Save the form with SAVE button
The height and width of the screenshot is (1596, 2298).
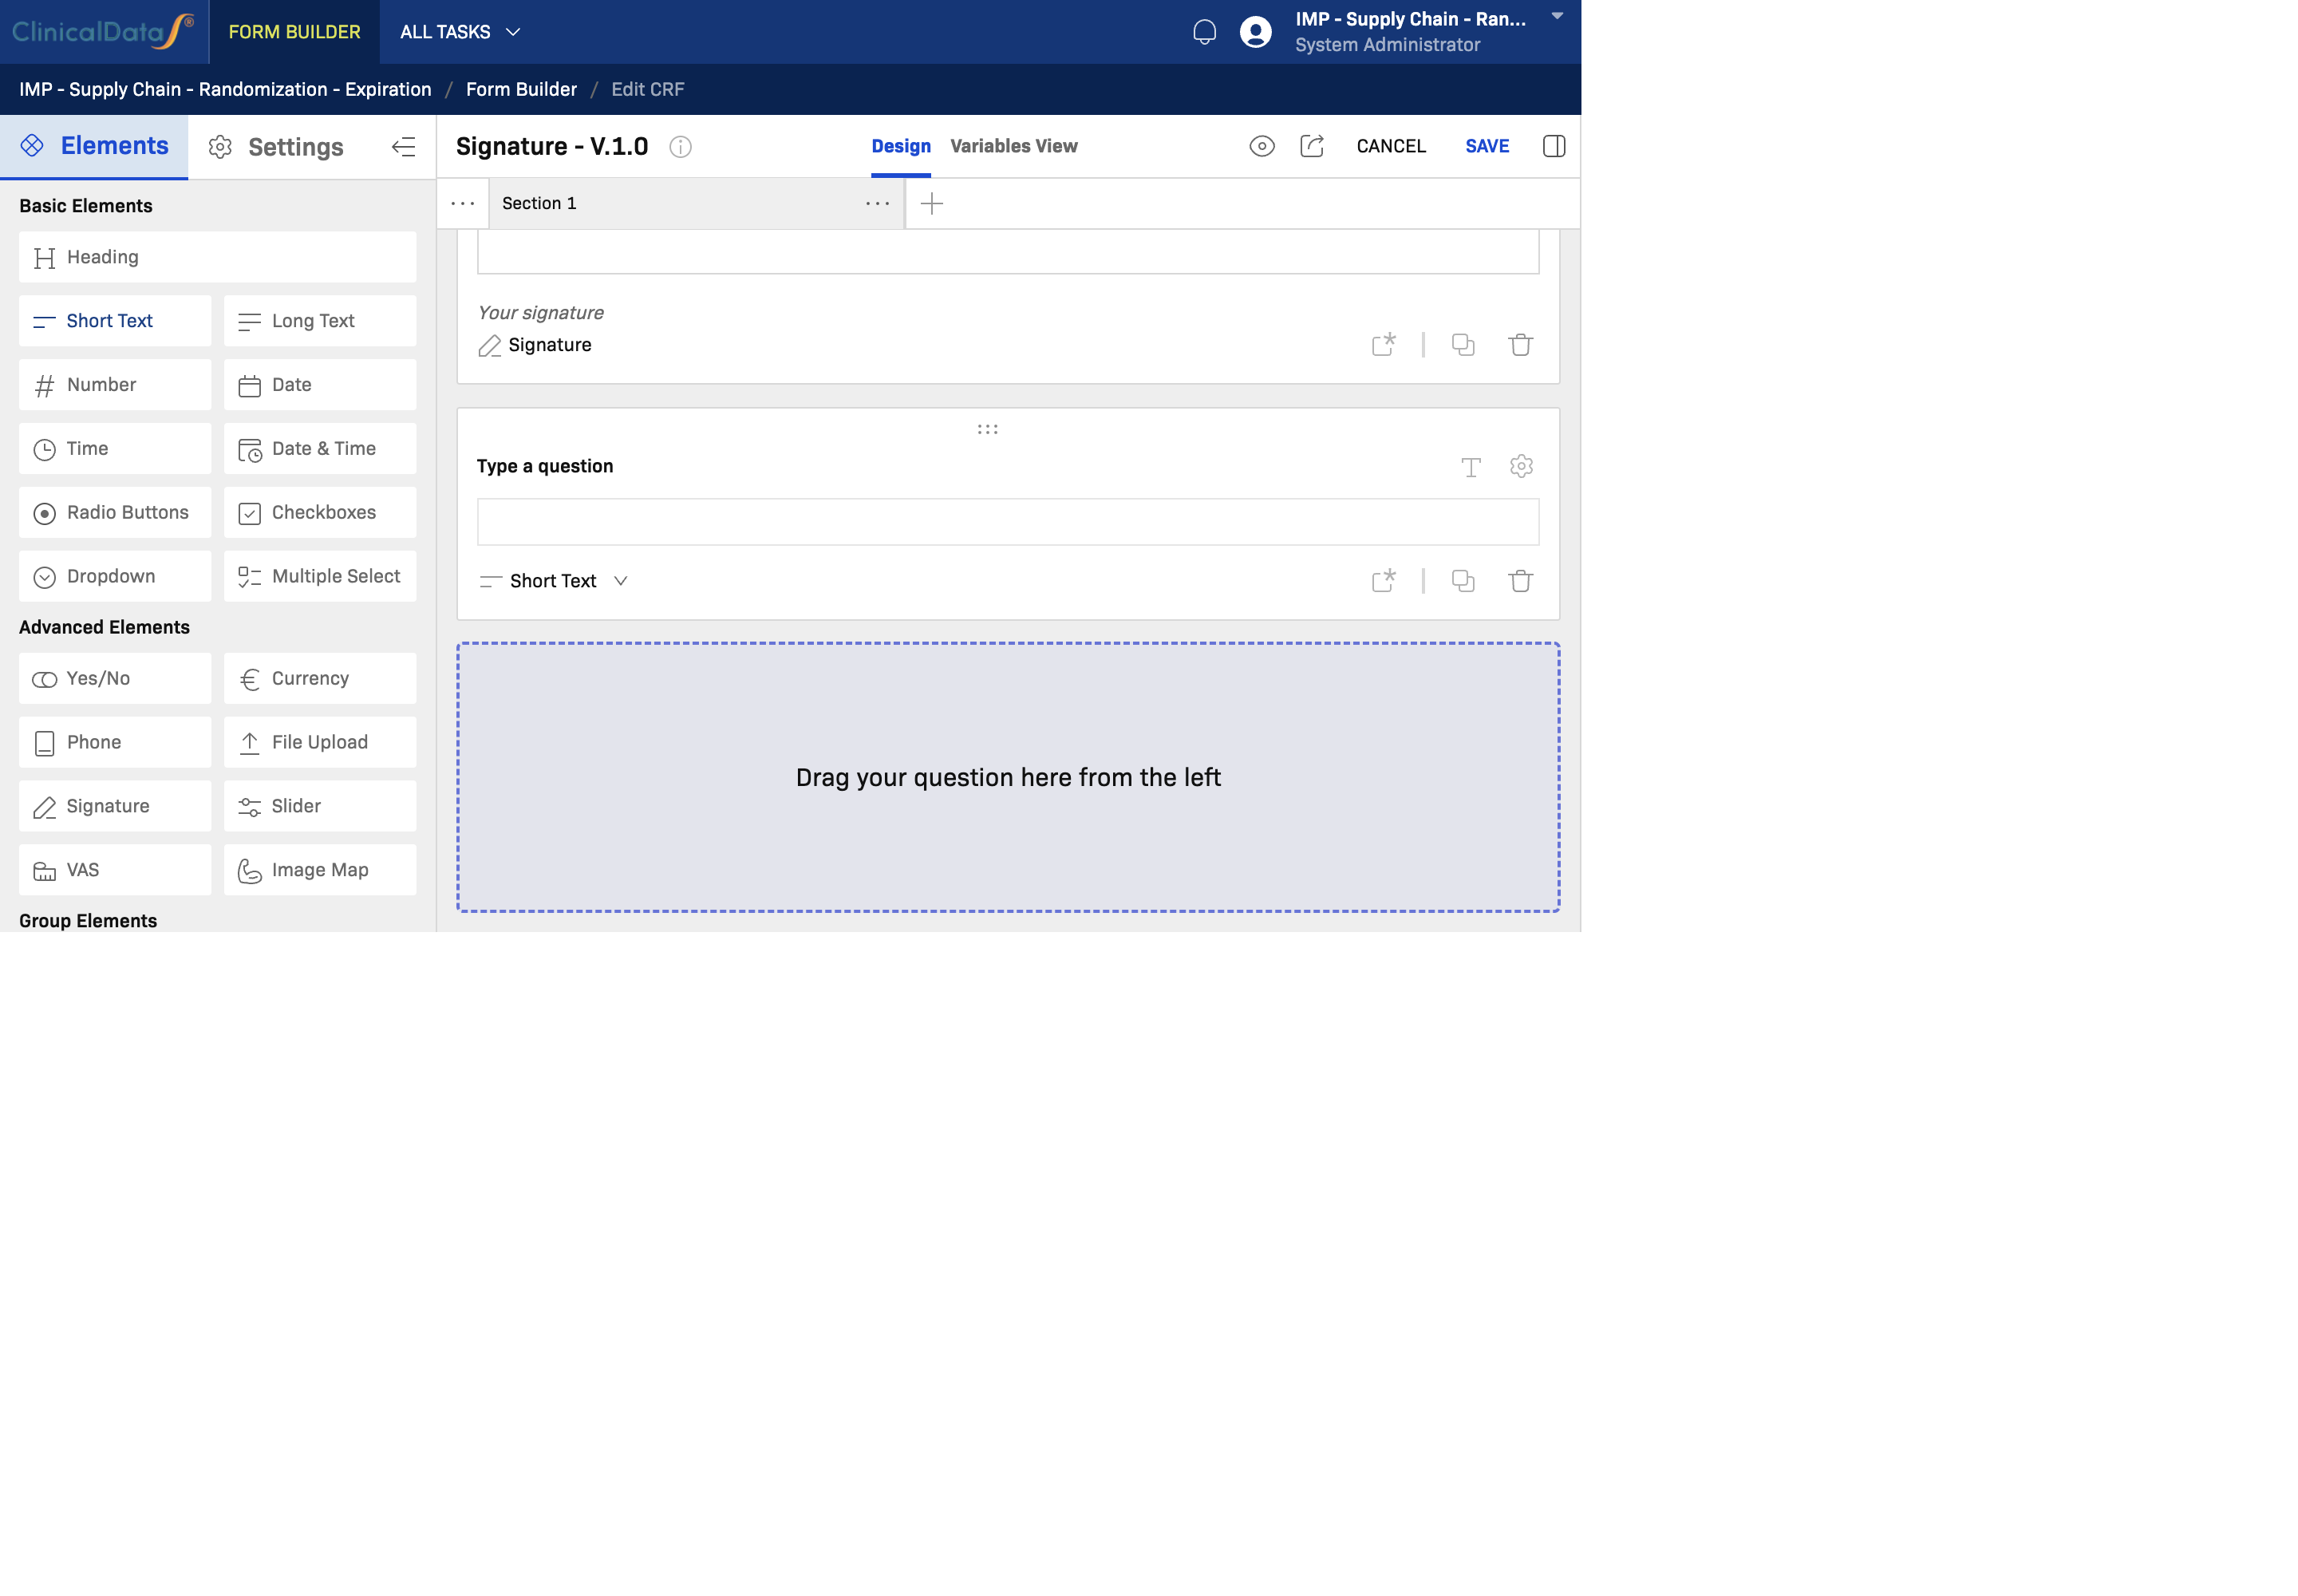(x=1487, y=146)
